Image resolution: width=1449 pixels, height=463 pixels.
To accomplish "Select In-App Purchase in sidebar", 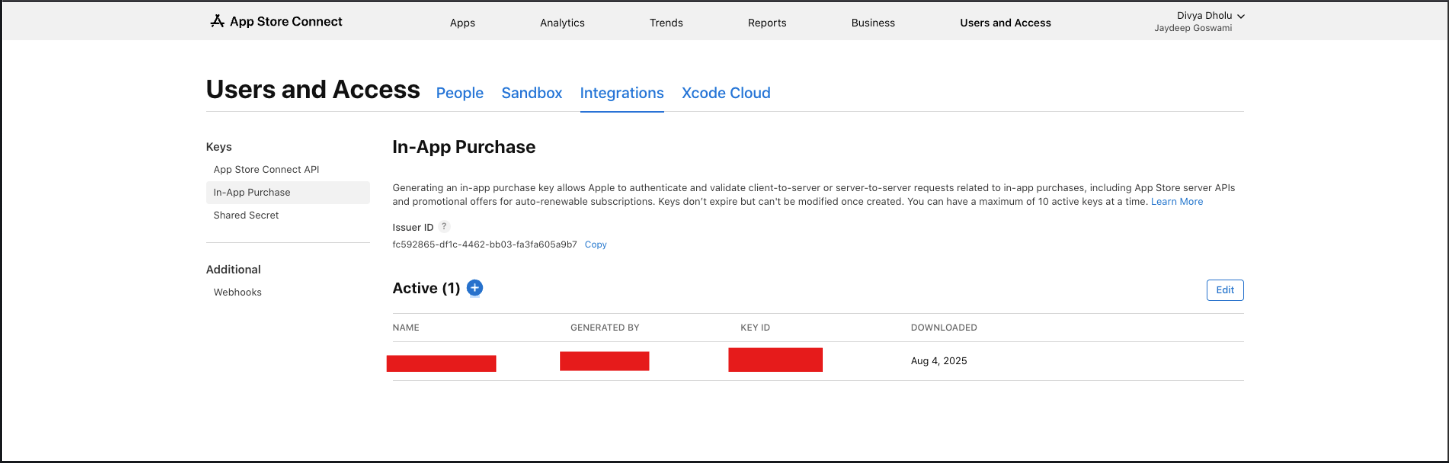I will (288, 192).
